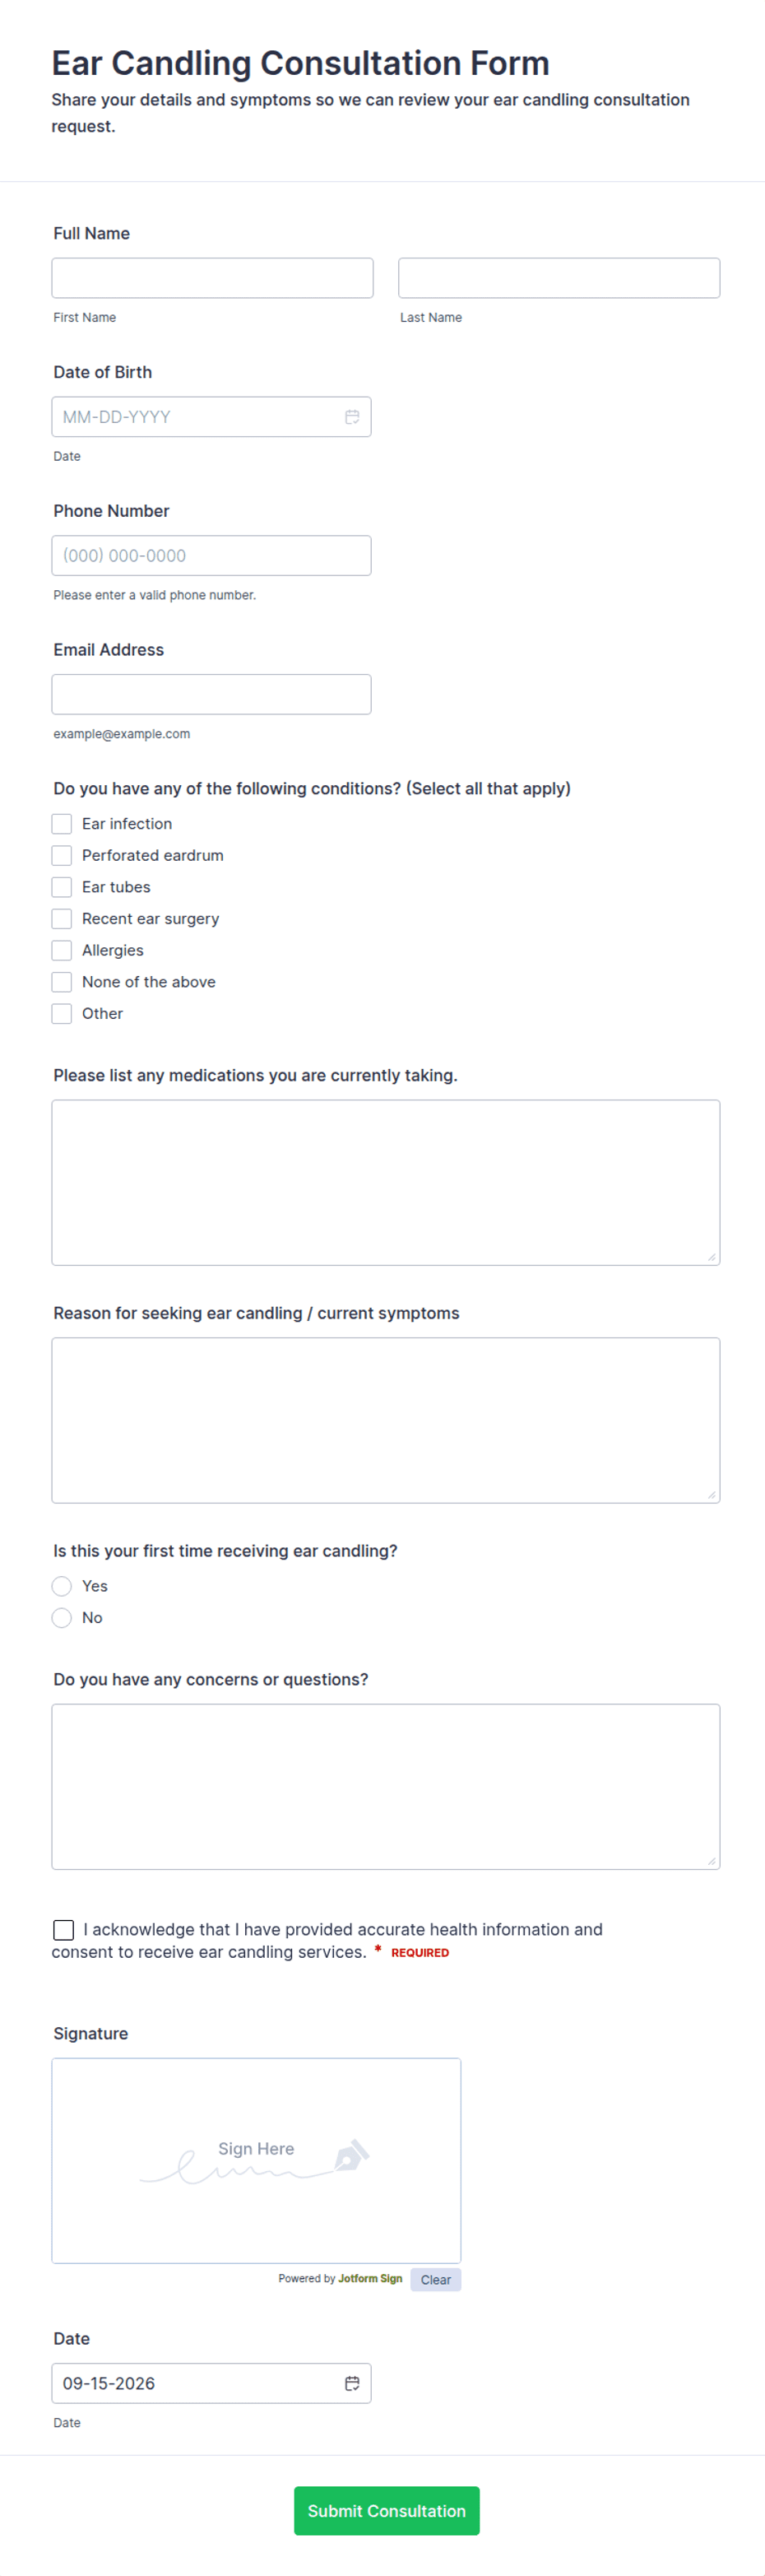Choose No for first time ear candling

[x=62, y=1617]
